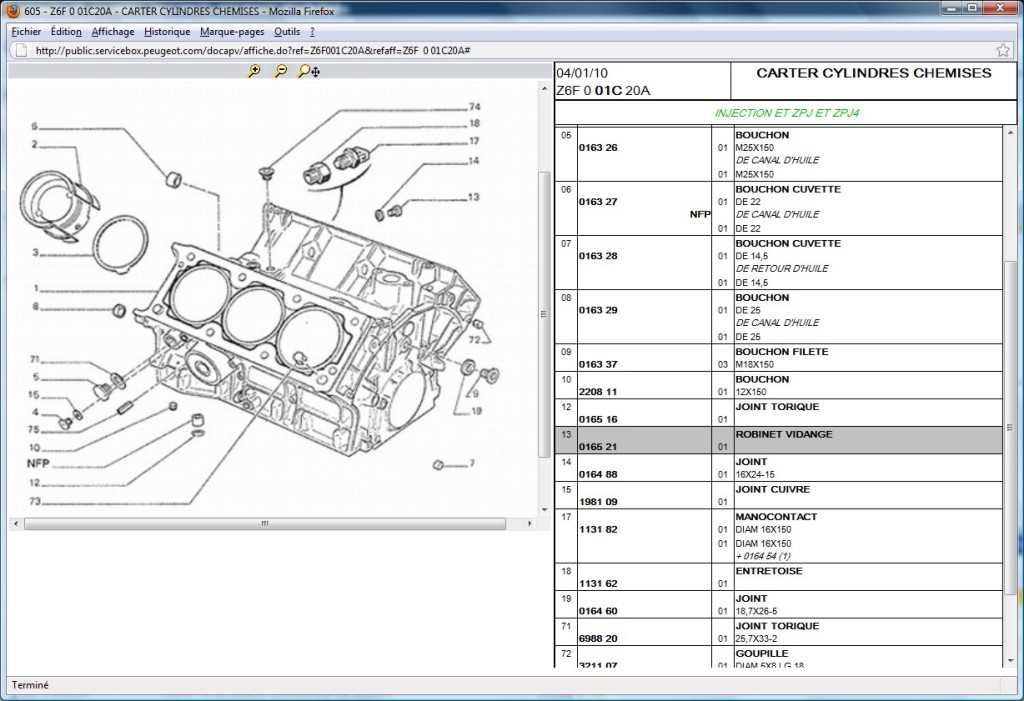Click the diagram's horizontal scrollbar thumb
1024x701 pixels.
(x=265, y=523)
